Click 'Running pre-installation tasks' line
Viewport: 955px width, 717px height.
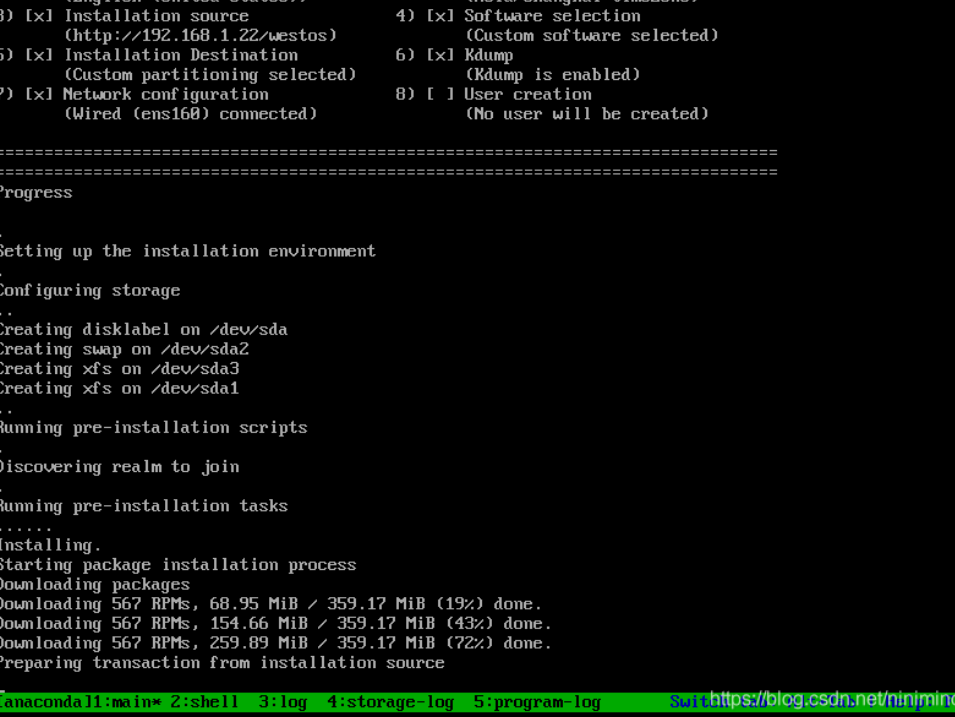click(x=144, y=506)
